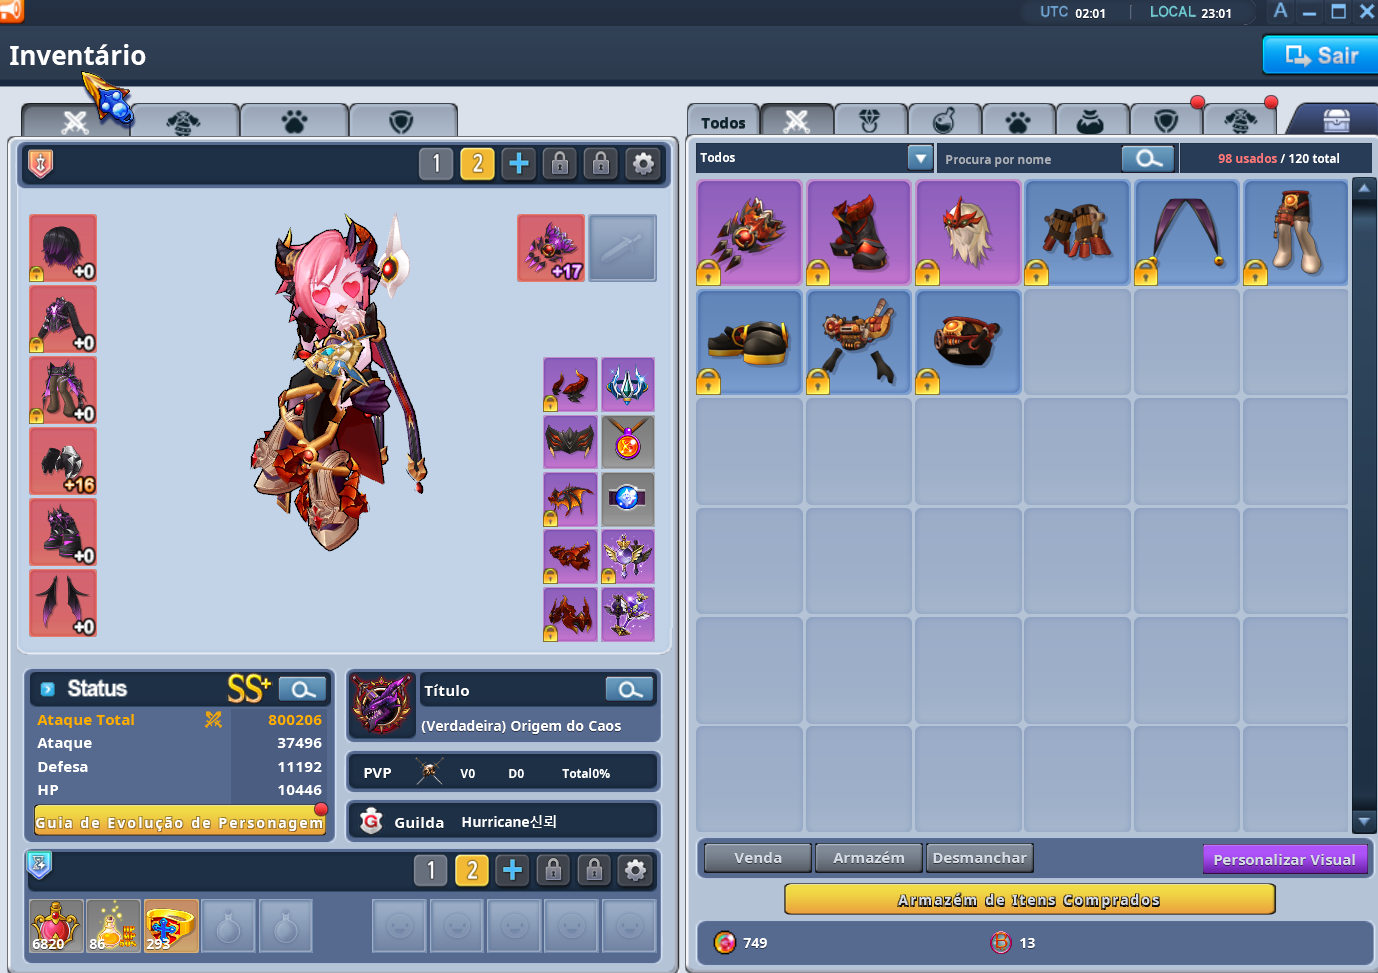
Task: Select the Todos inventory tab
Action: click(x=723, y=121)
